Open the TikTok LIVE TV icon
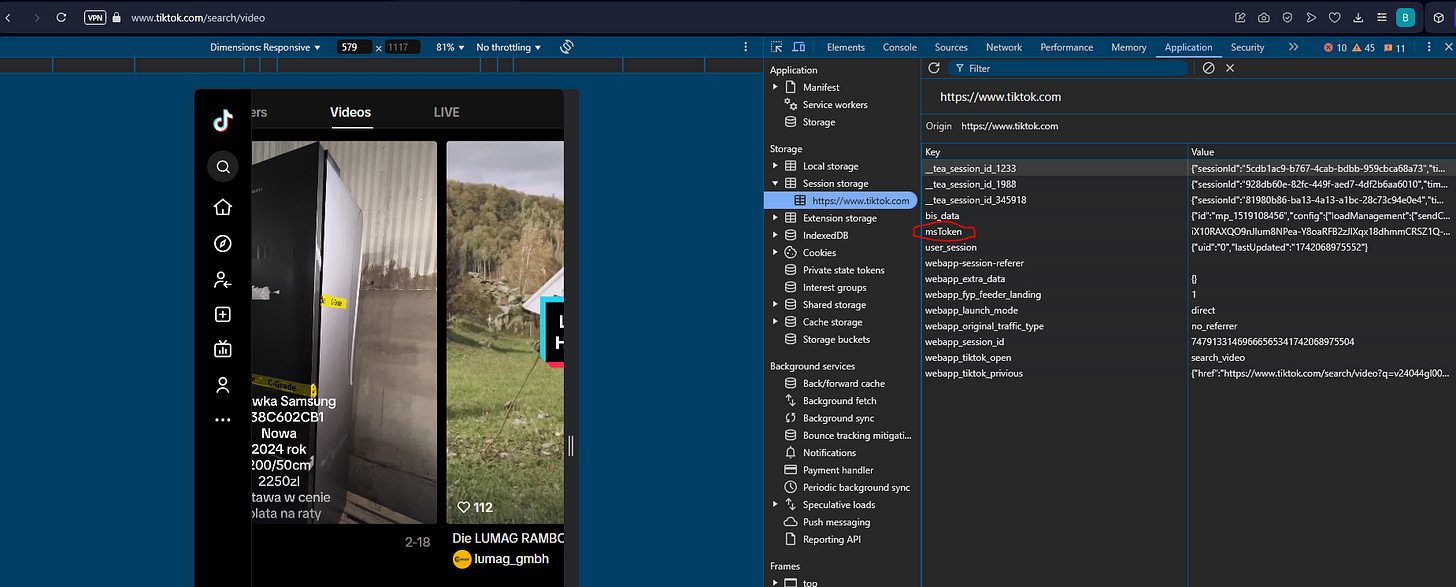The width and height of the screenshot is (1456, 587). click(223, 349)
